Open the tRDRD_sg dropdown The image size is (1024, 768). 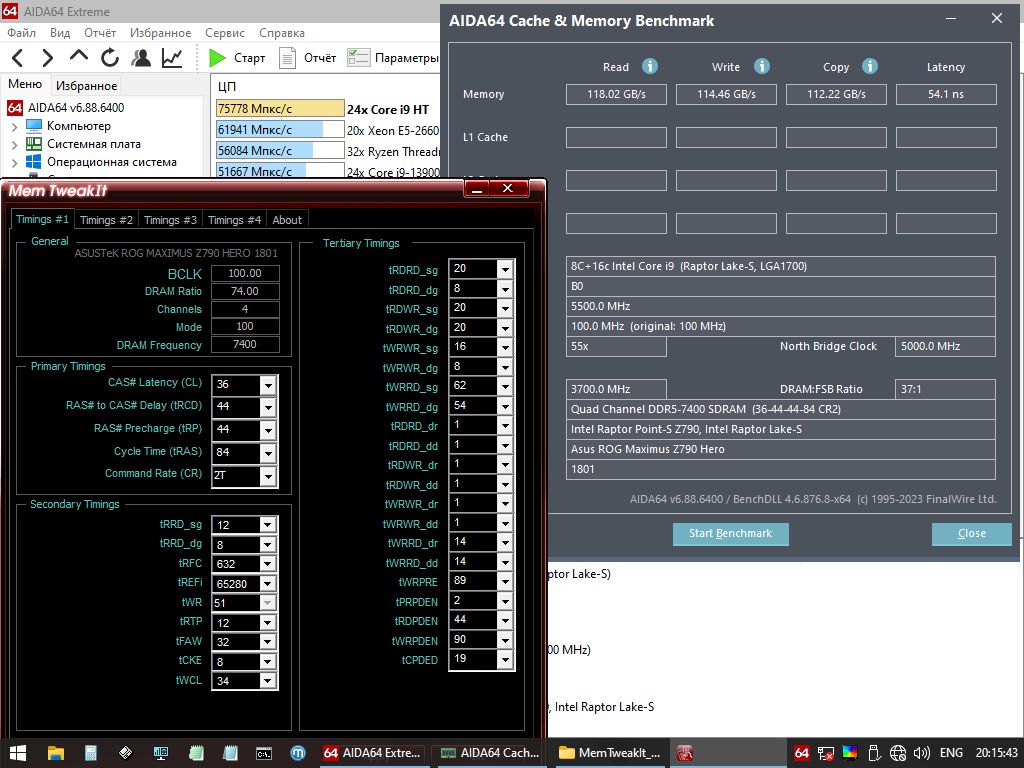click(505, 269)
